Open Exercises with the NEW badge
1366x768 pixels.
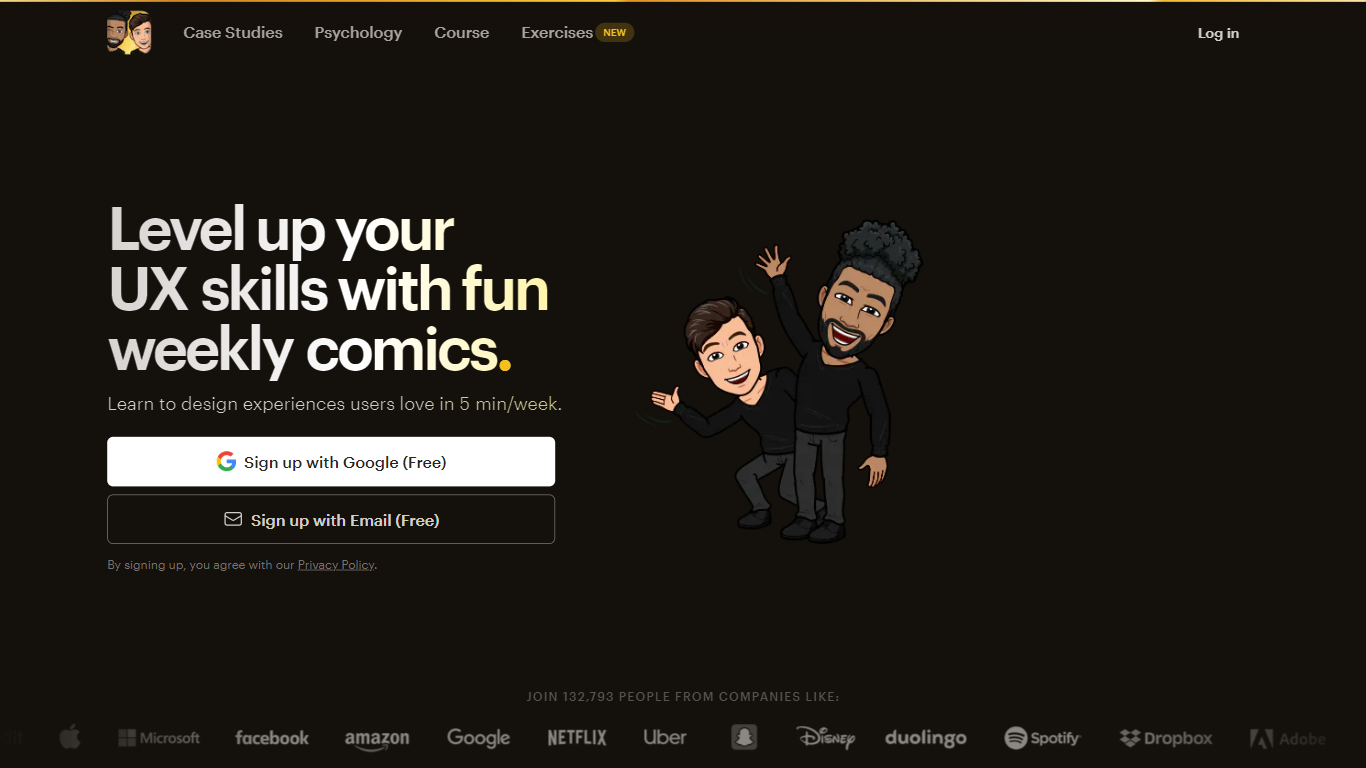point(556,32)
